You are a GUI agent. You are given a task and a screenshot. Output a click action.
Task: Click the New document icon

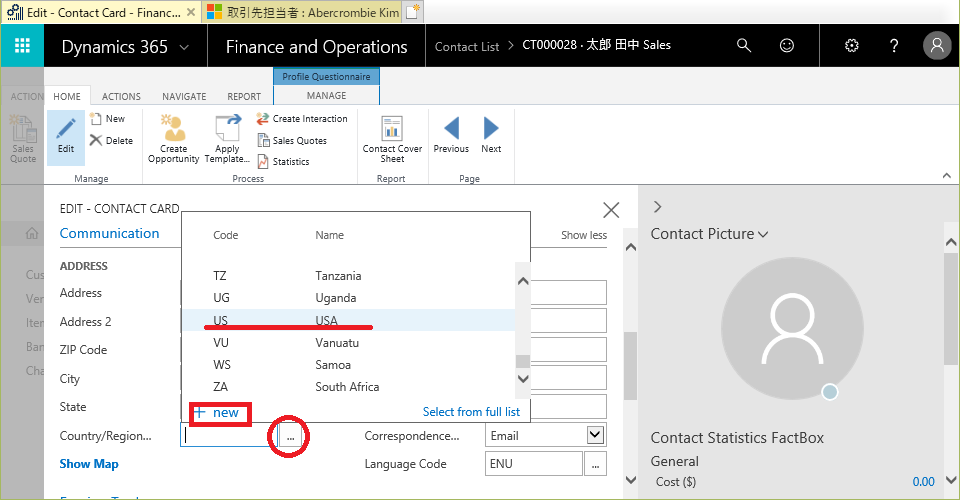(x=96, y=119)
